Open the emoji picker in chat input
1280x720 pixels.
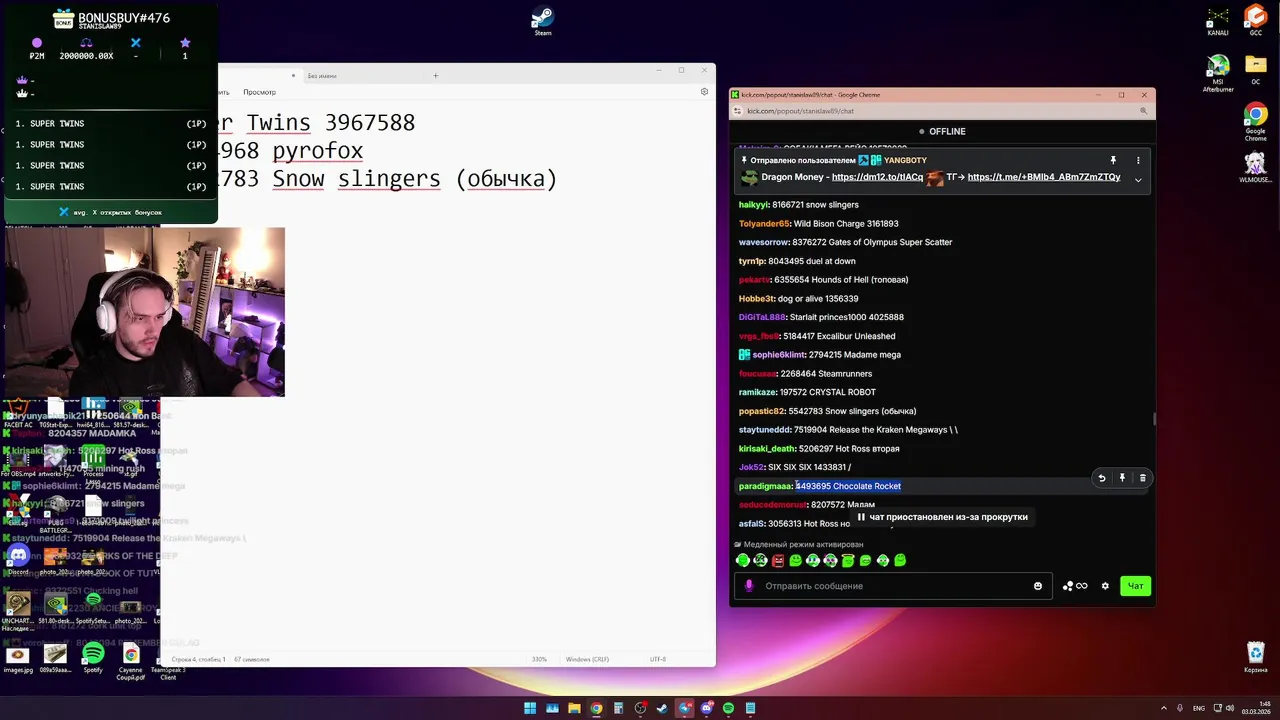1038,586
